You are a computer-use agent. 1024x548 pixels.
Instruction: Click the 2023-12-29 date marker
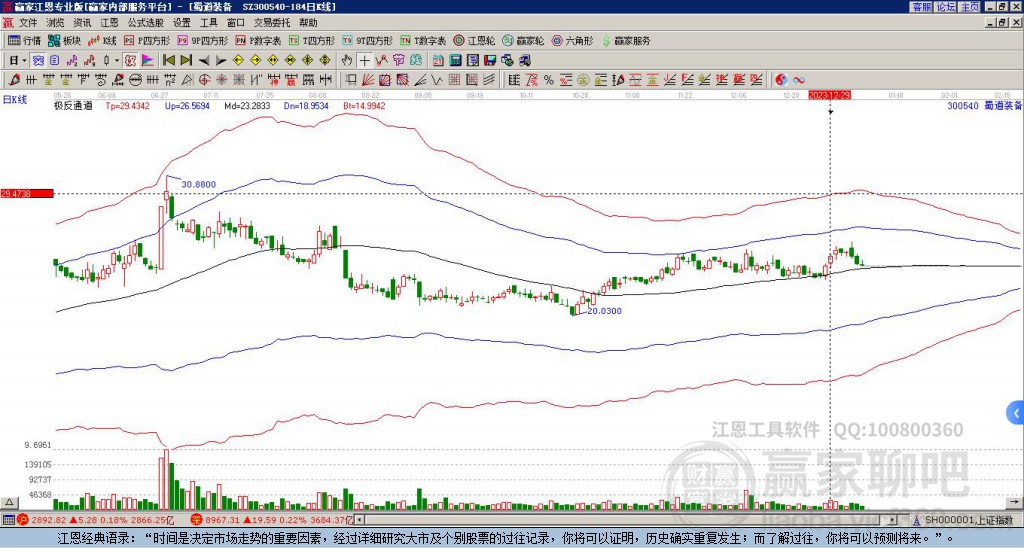(829, 95)
